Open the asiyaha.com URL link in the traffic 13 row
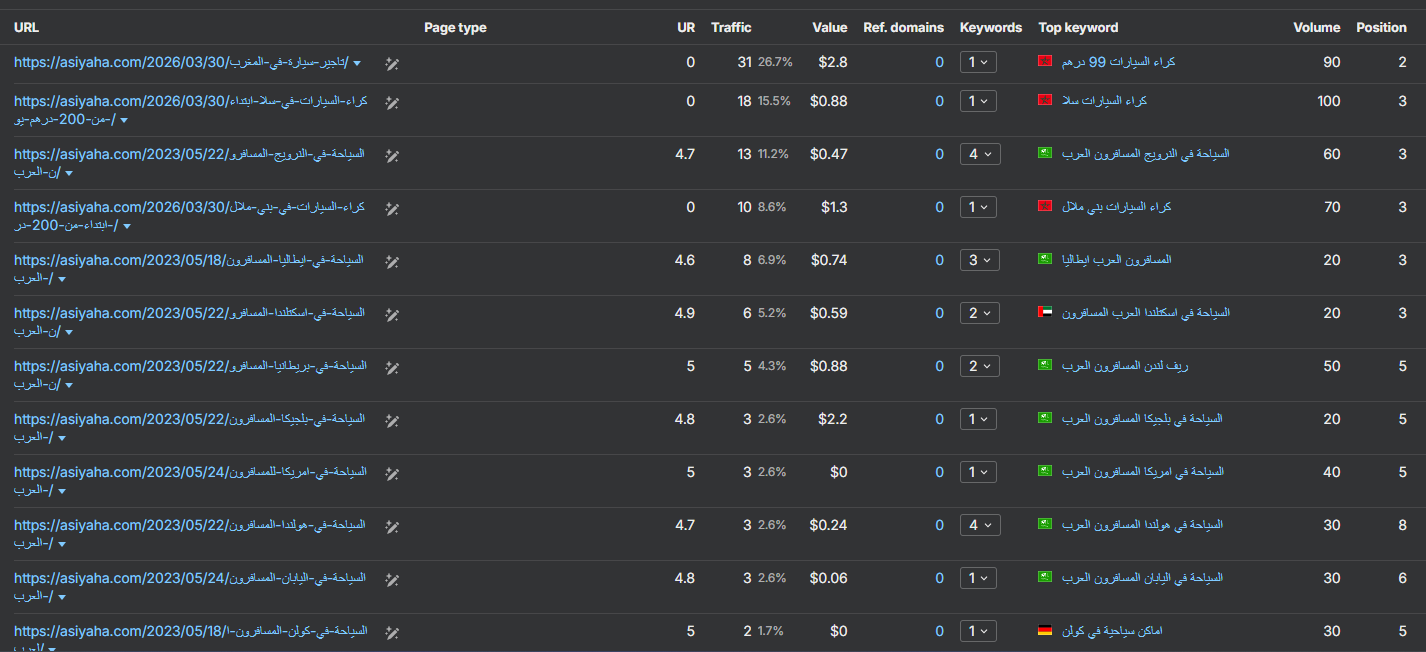 (x=189, y=163)
